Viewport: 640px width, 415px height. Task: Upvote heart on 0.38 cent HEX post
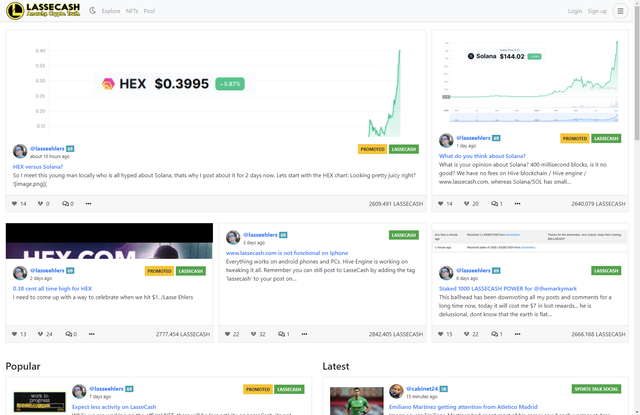pyautogui.click(x=14, y=334)
